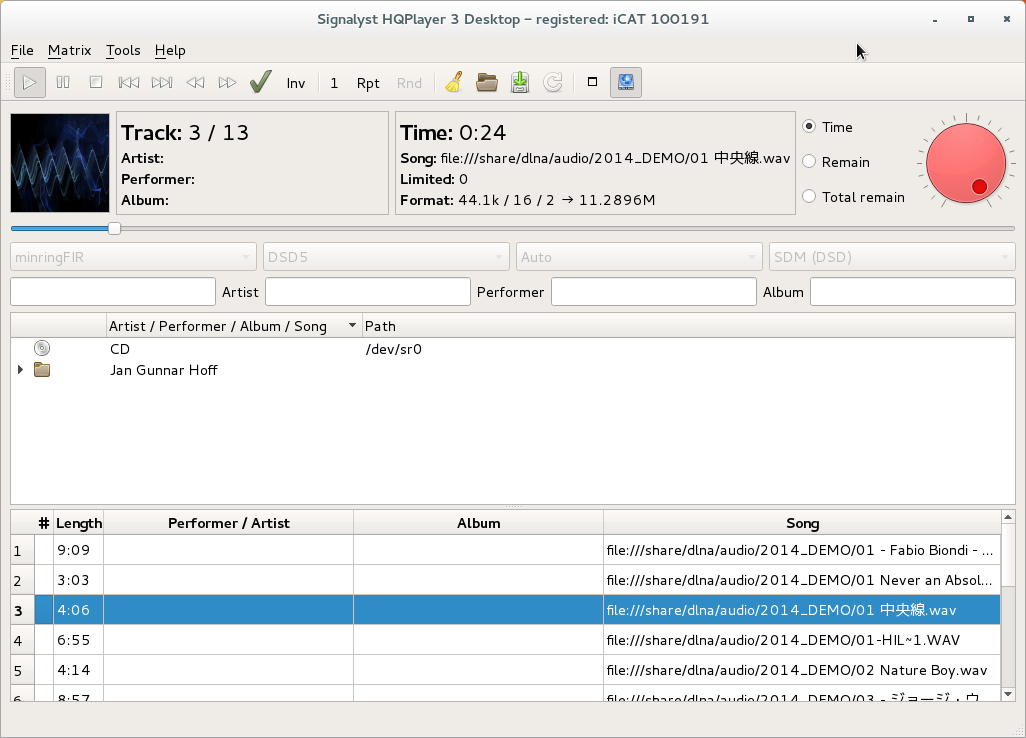Screen dimensions: 1026x738
Task: Open the Tools menu
Action: point(123,50)
